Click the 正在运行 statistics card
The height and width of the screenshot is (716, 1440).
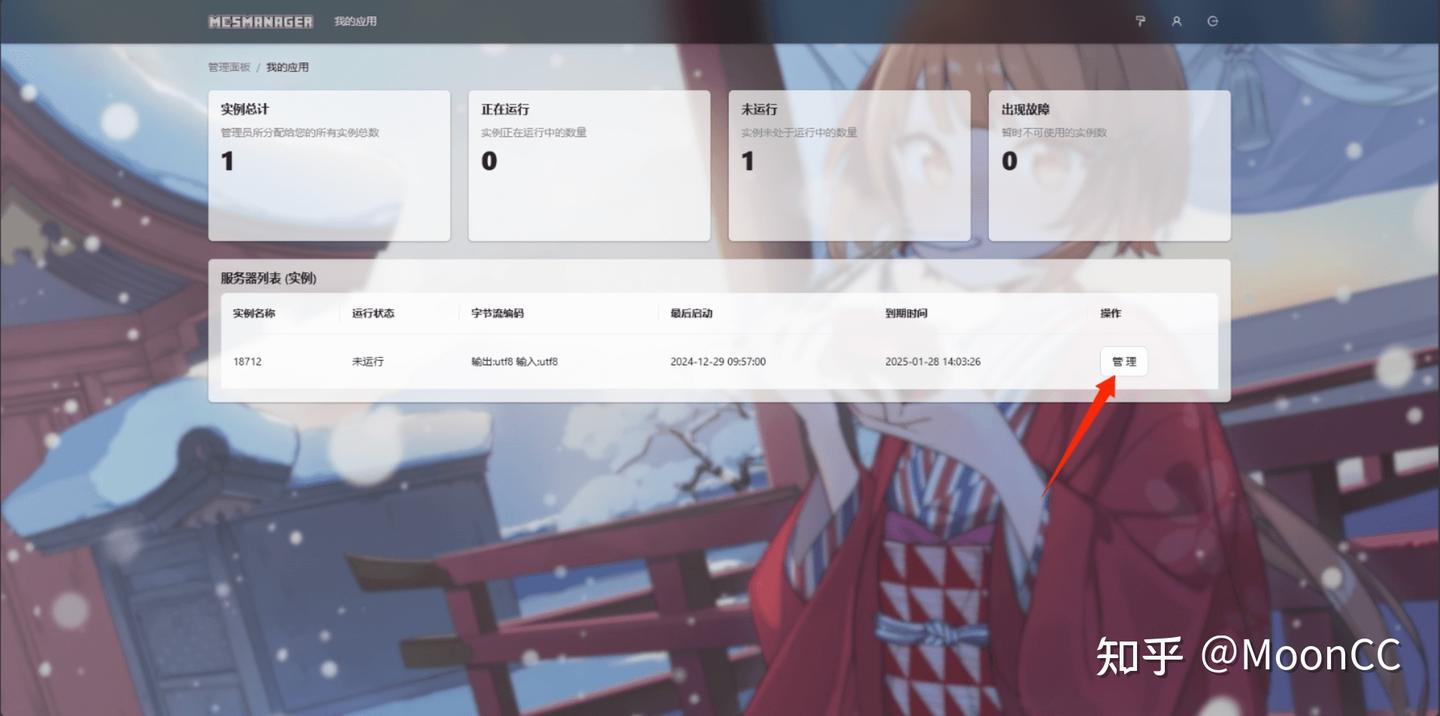coord(589,165)
